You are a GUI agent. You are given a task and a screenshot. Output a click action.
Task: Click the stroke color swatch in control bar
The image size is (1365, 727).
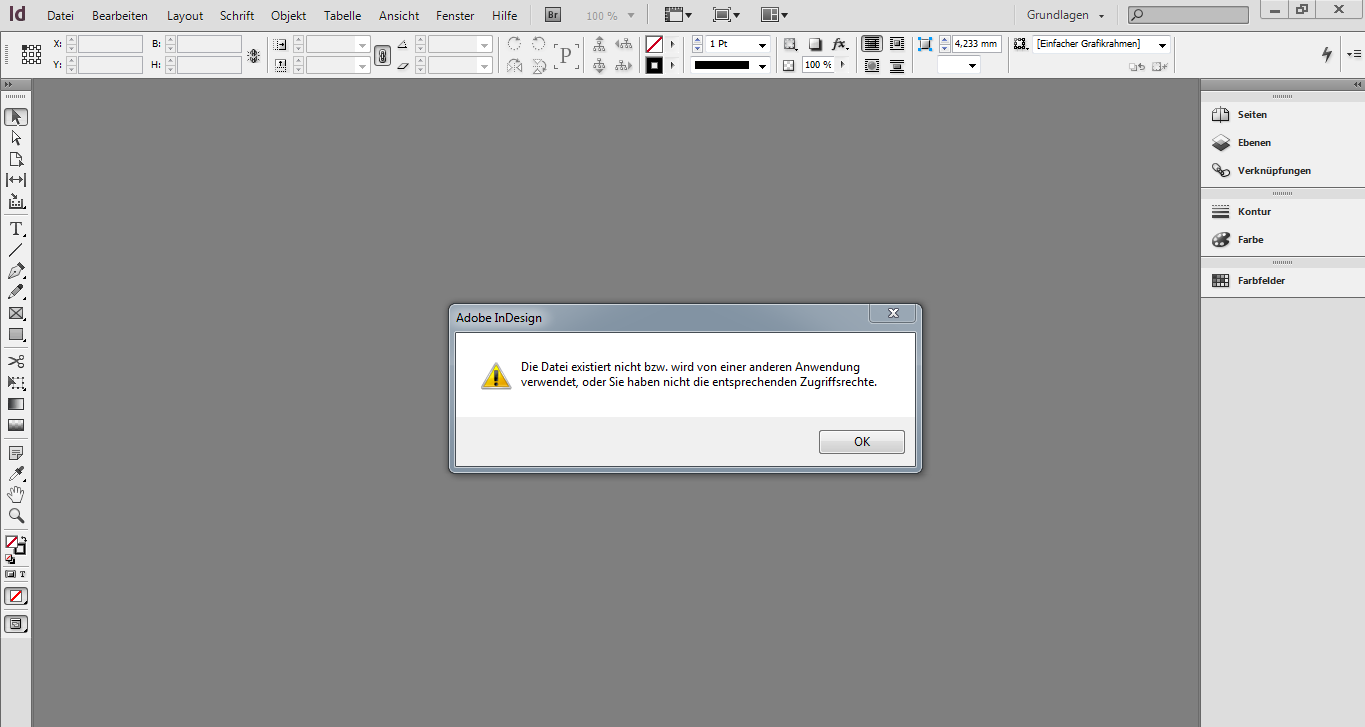pos(654,66)
